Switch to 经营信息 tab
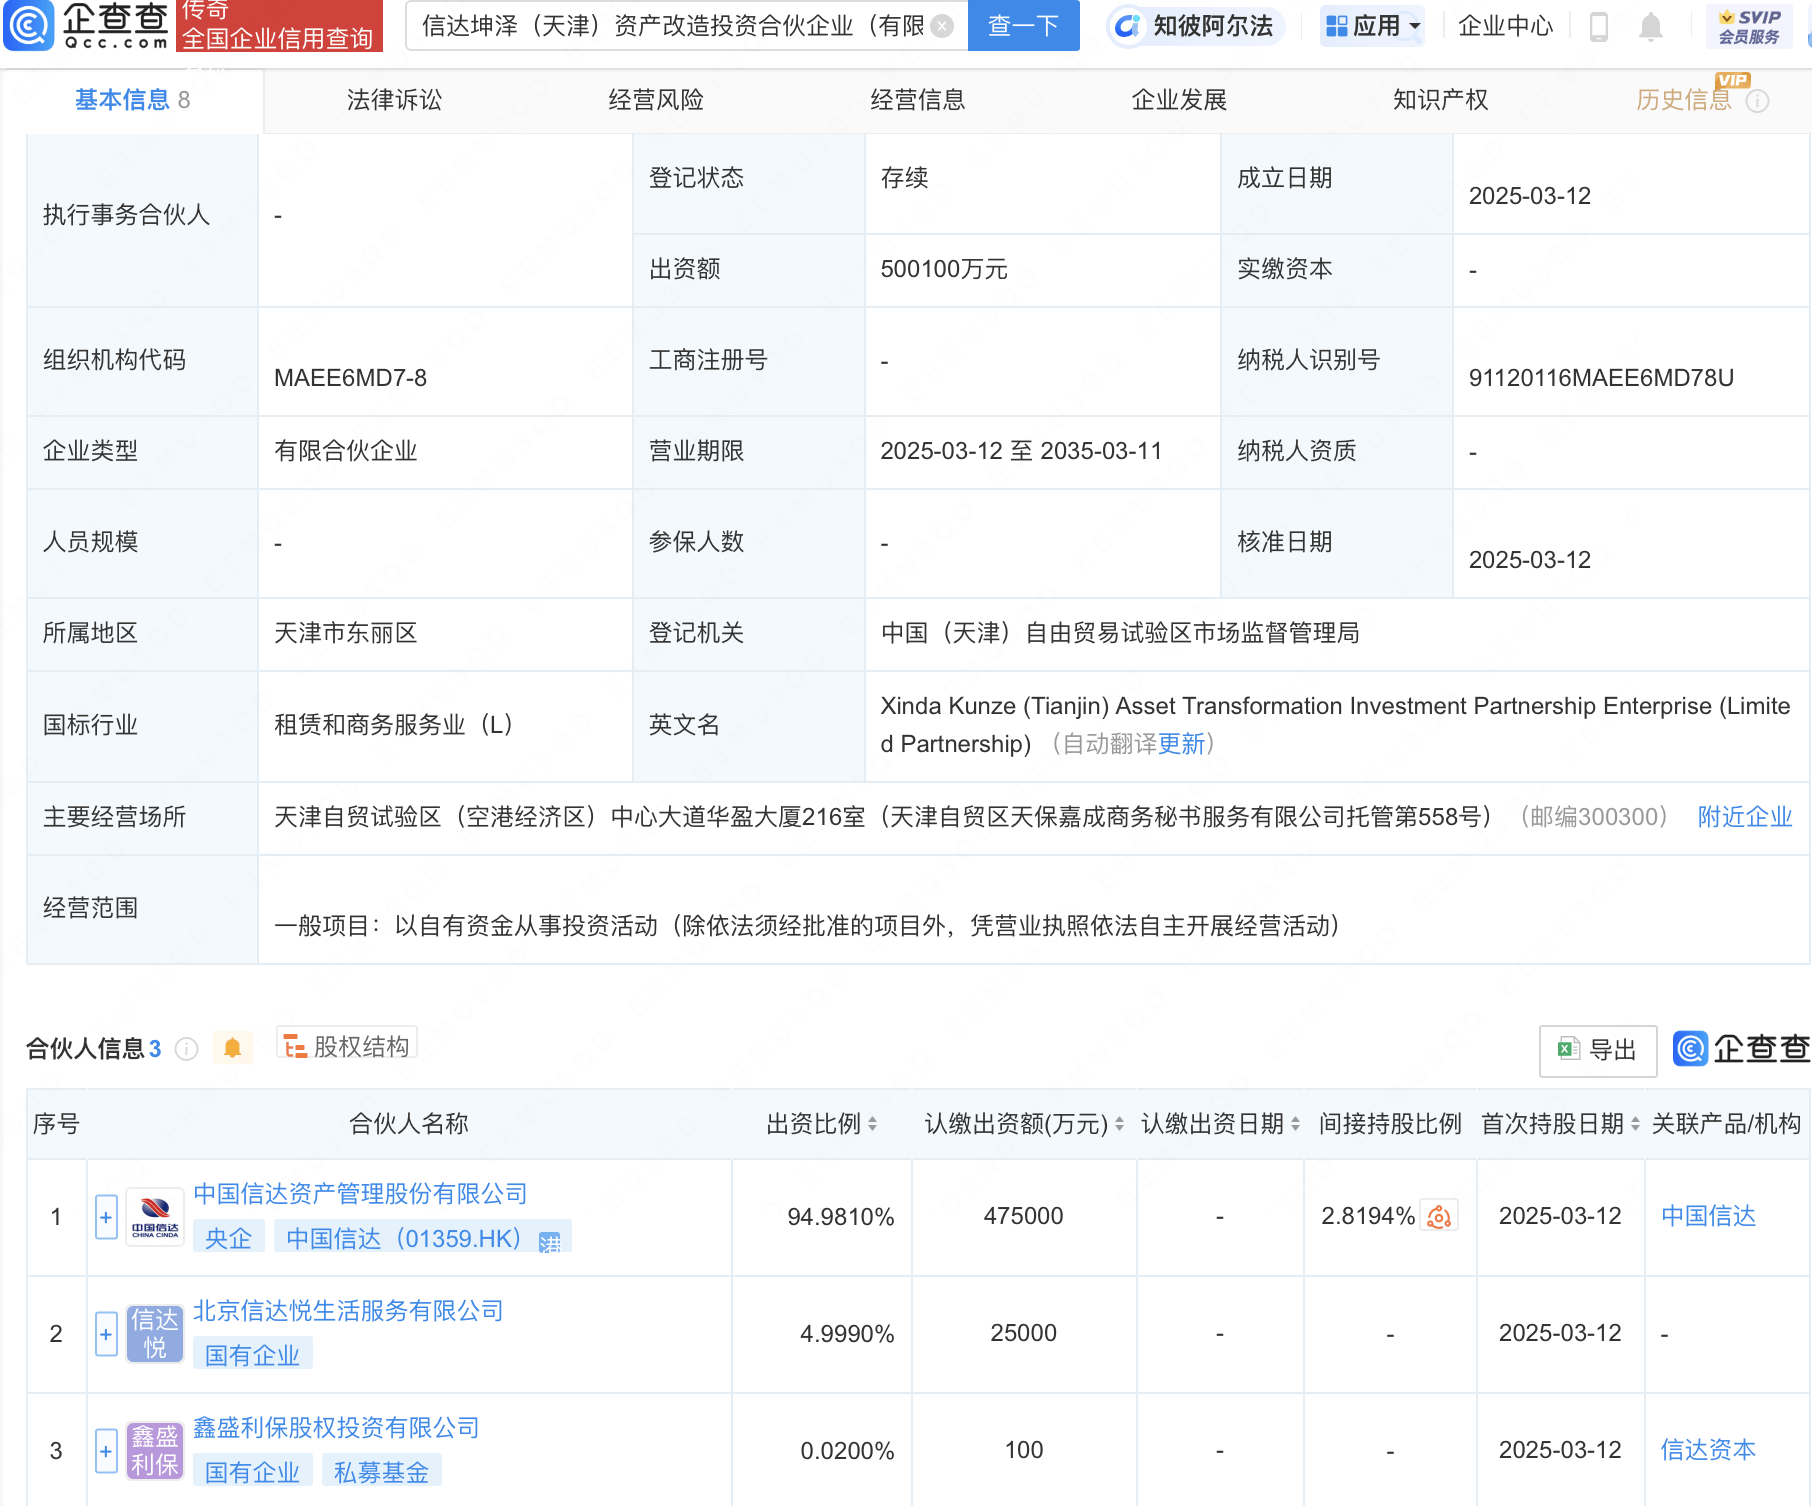 tap(918, 100)
